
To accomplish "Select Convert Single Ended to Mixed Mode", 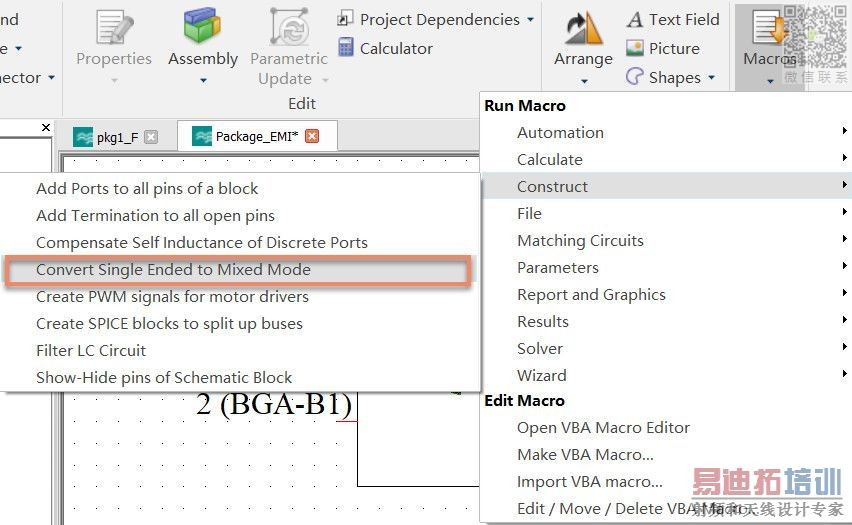I will pyautogui.click(x=173, y=269).
